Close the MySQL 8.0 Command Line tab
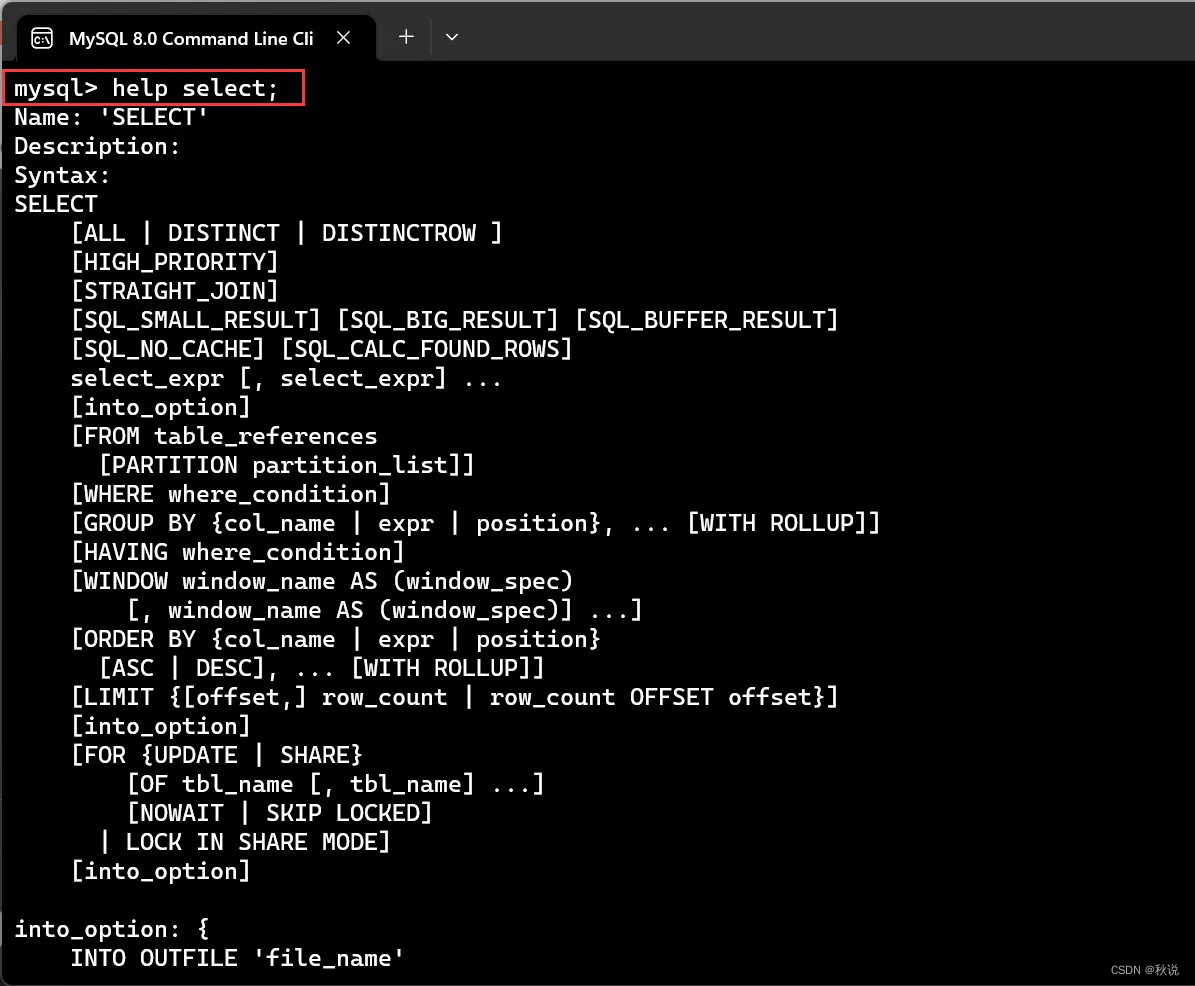This screenshot has height=986, width=1195. click(x=344, y=37)
